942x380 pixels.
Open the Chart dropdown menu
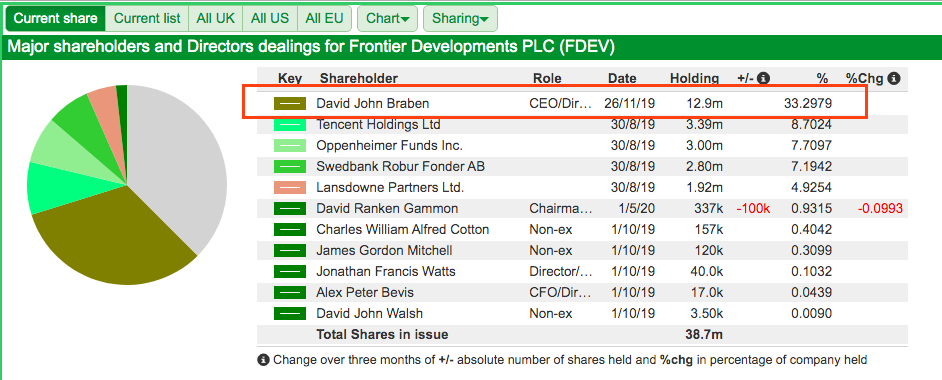tap(387, 19)
